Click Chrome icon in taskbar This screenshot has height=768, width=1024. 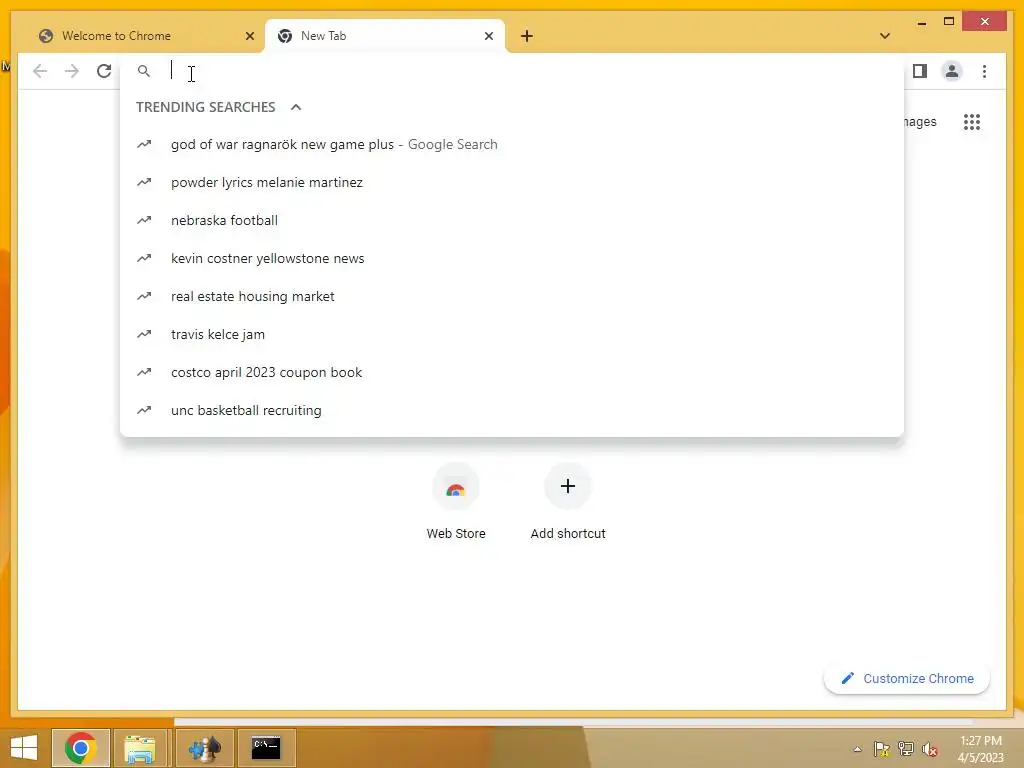point(81,748)
